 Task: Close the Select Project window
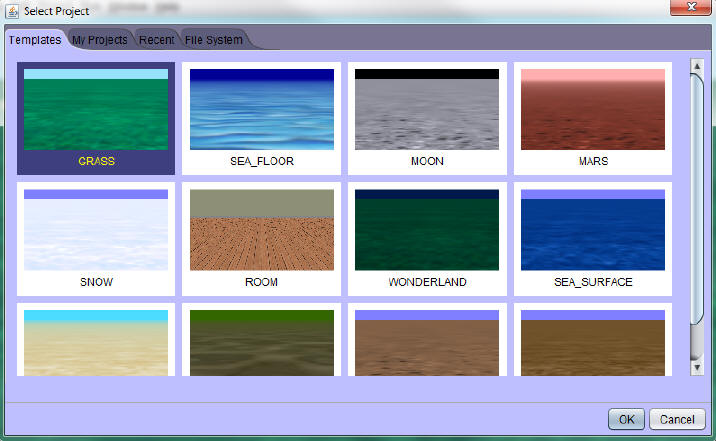[x=691, y=7]
